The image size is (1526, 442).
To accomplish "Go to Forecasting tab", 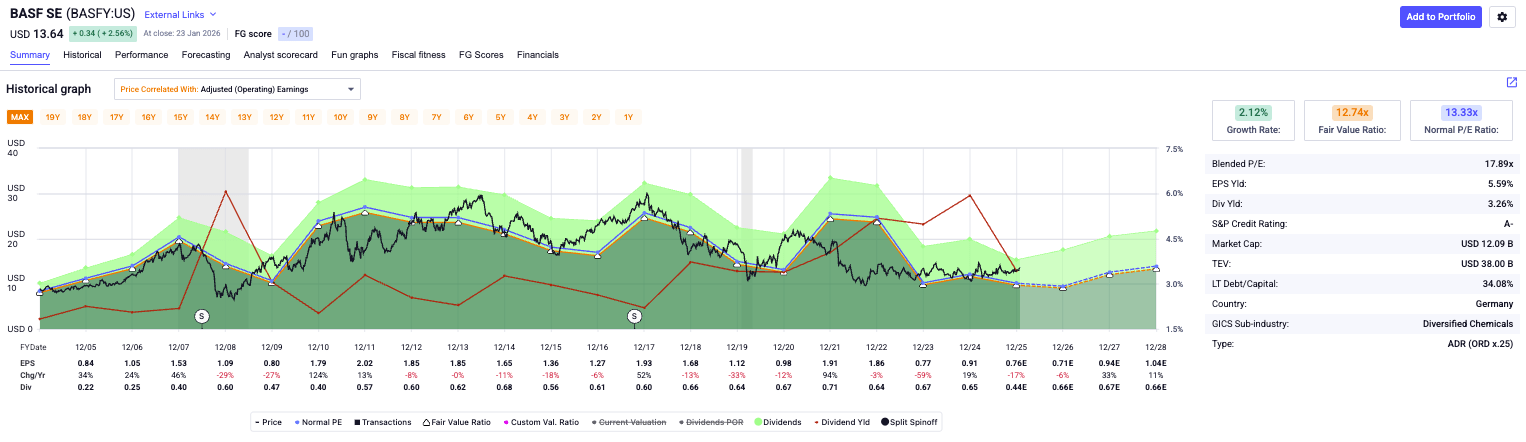I will pyautogui.click(x=205, y=55).
